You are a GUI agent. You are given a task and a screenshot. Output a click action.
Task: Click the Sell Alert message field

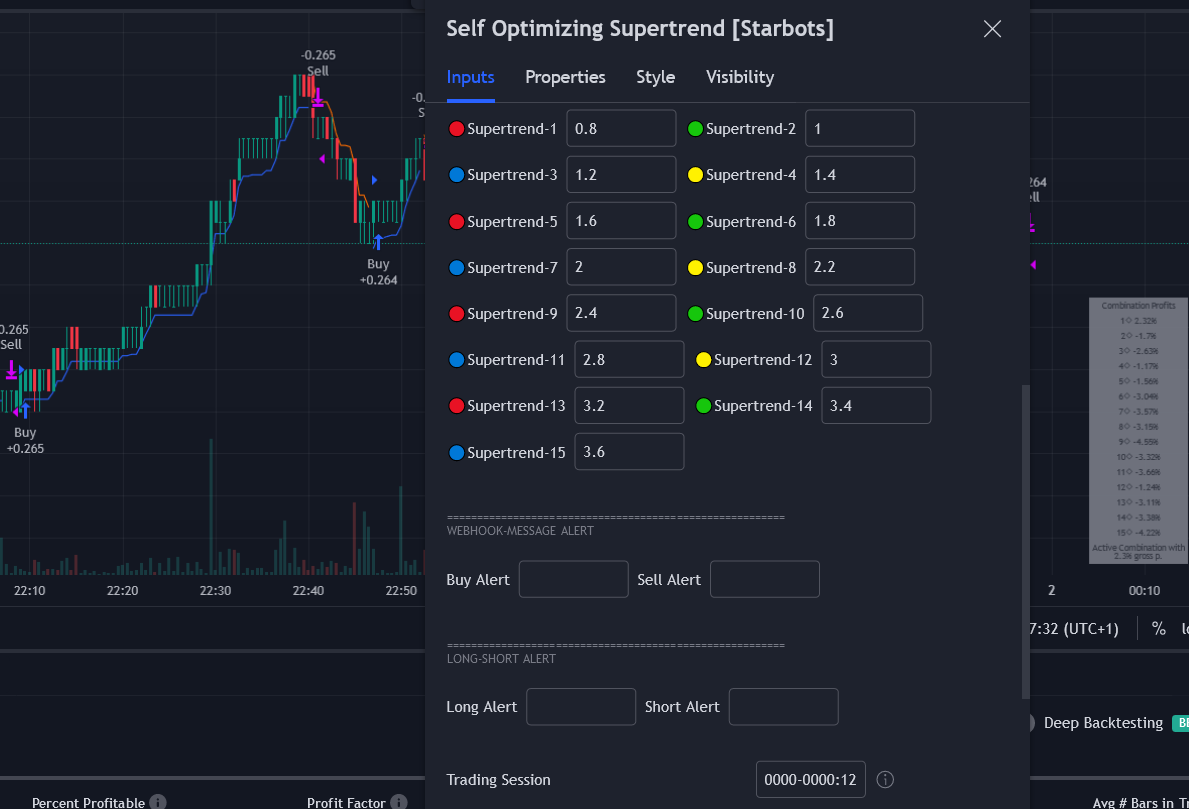(765, 580)
